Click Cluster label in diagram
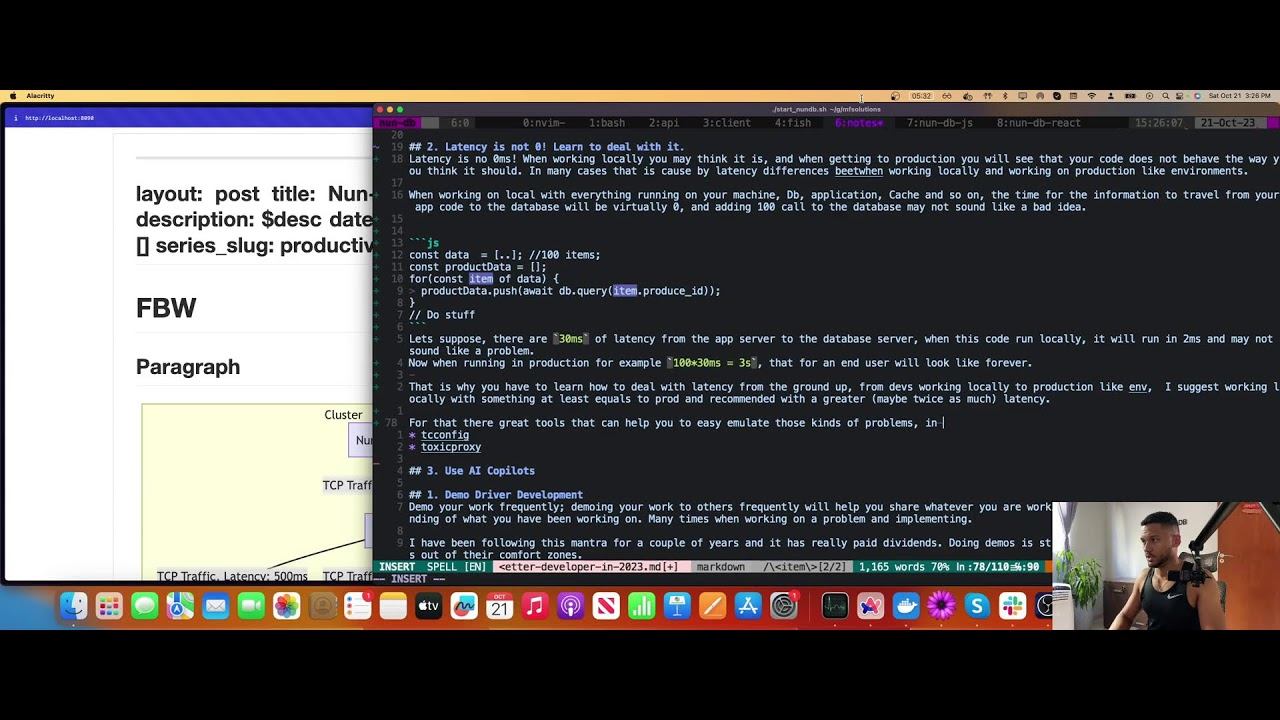The height and width of the screenshot is (720, 1280). [x=343, y=415]
